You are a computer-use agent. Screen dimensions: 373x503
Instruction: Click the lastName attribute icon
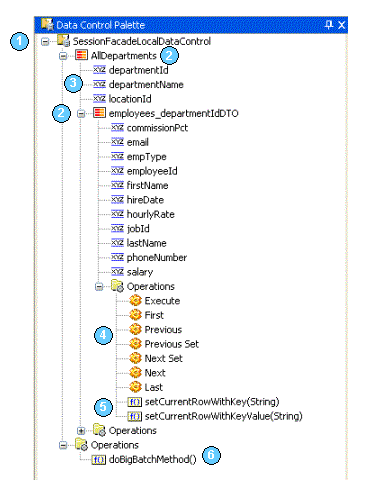[x=117, y=243]
